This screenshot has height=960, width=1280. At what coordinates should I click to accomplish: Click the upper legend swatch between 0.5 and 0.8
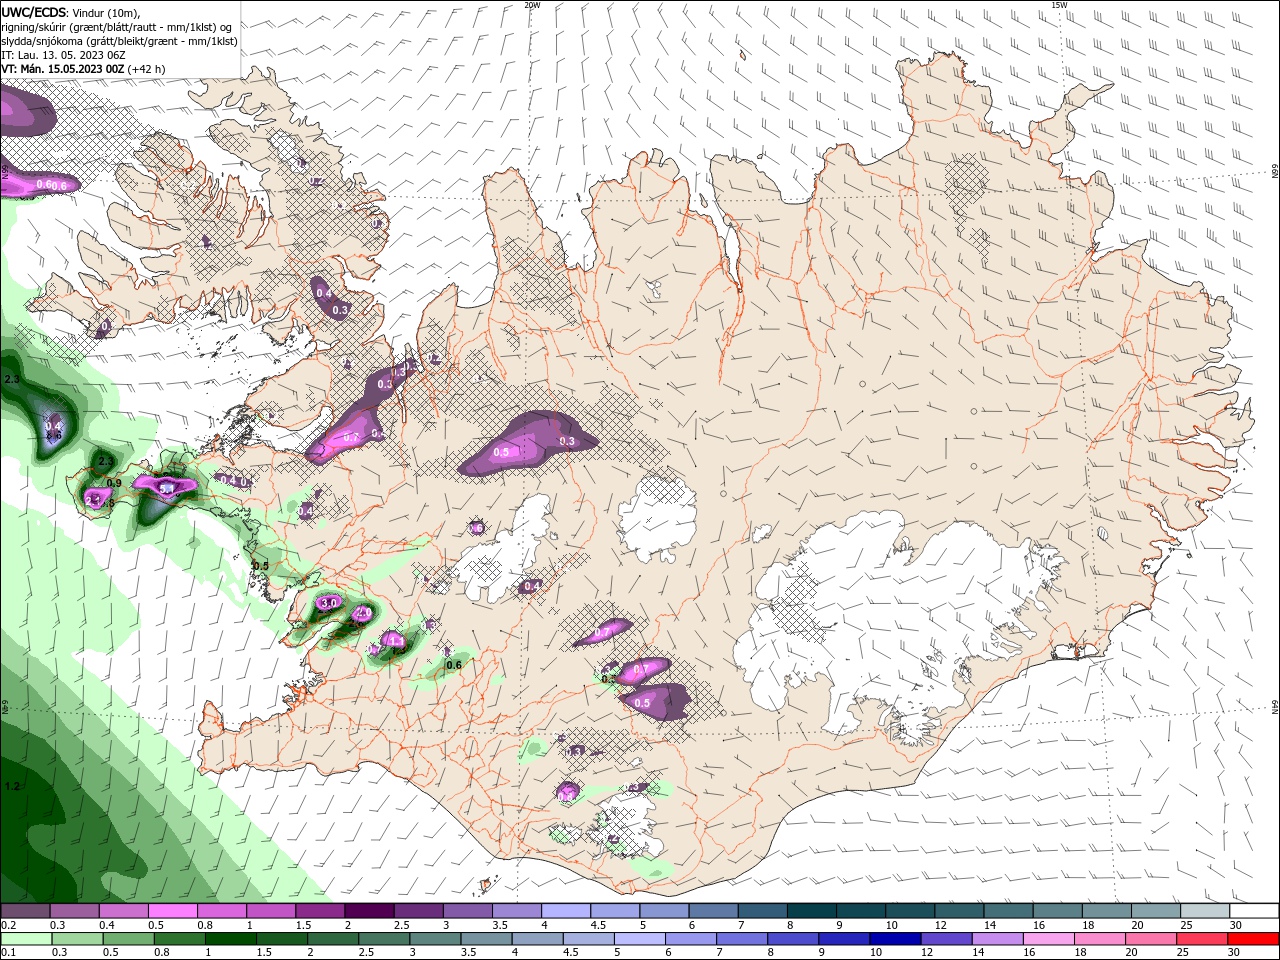coord(172,911)
